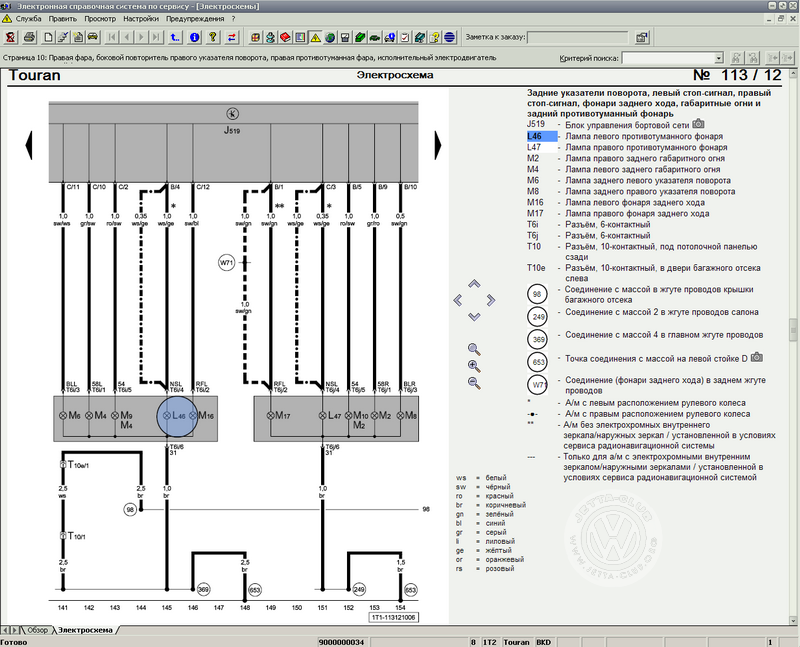
Task: Click the green book toolbar icon
Action: 360,37
